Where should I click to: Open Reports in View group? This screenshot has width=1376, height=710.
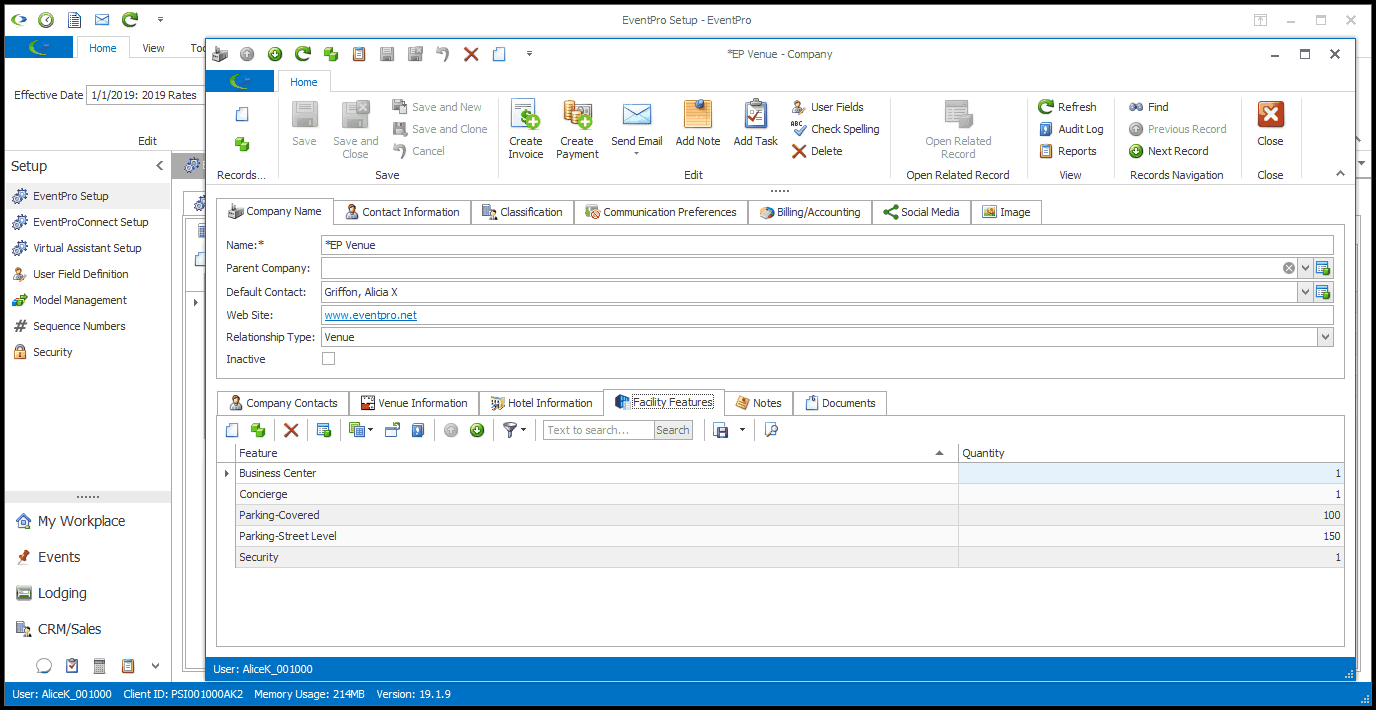(1067, 151)
